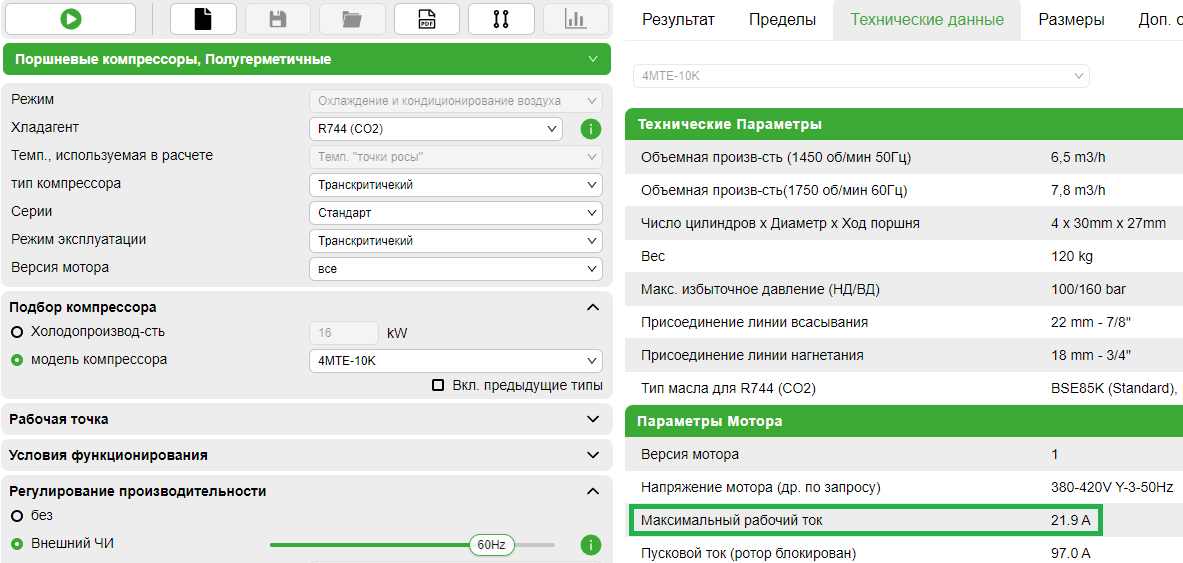Open Режим эксплуатации dropdown
Viewport: 1183px width, 563px height.
coord(456,241)
